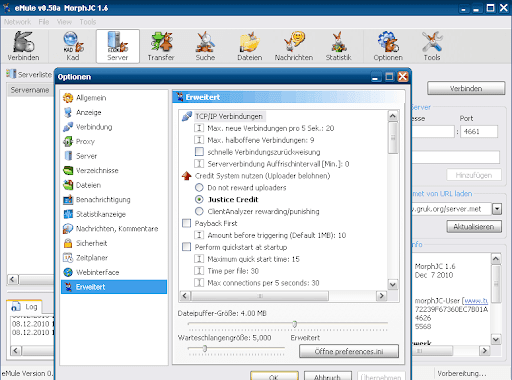Select Justice Credit radio button
512x380 pixels.
(199, 199)
